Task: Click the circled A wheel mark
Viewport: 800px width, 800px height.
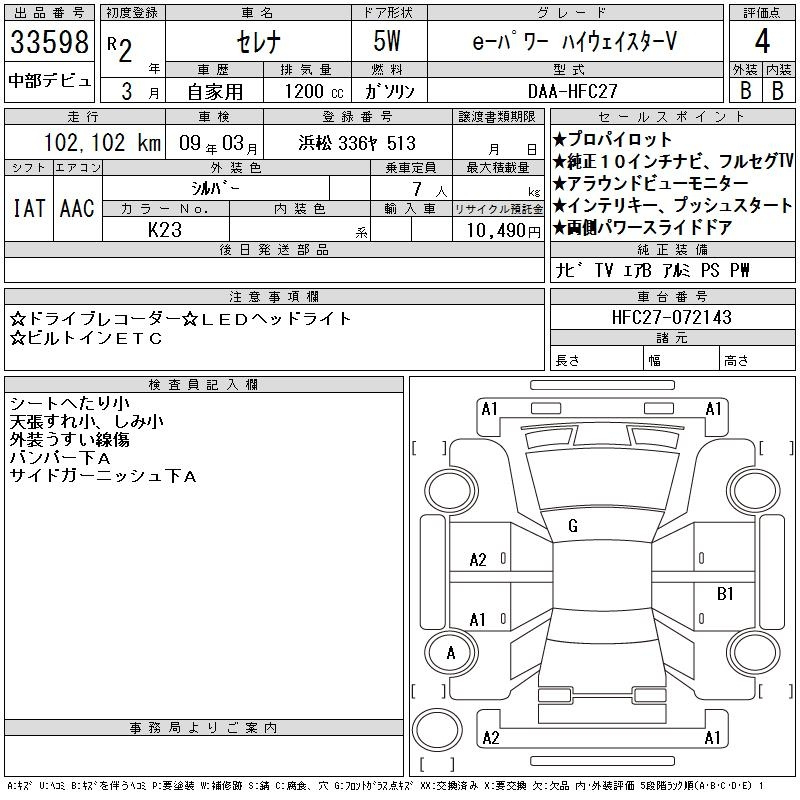Action: (x=450, y=653)
